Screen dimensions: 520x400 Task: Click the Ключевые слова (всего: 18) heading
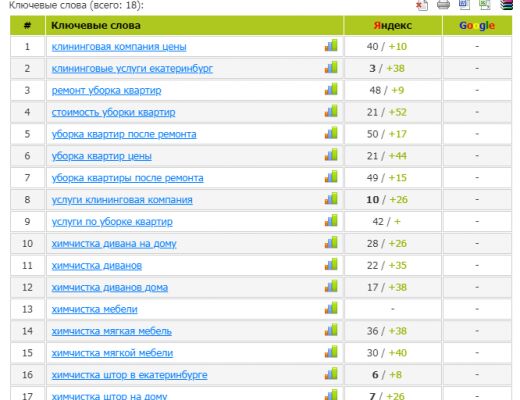click(76, 5)
